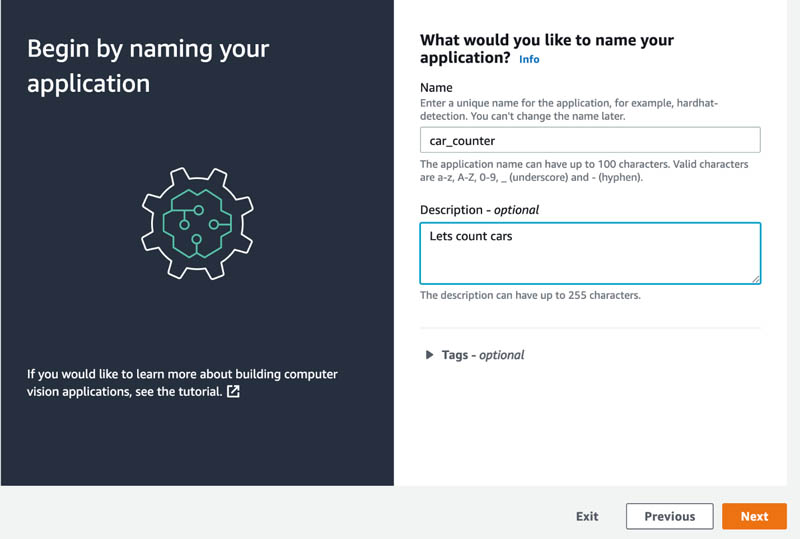Open the Info link beside the heading

pos(529,59)
